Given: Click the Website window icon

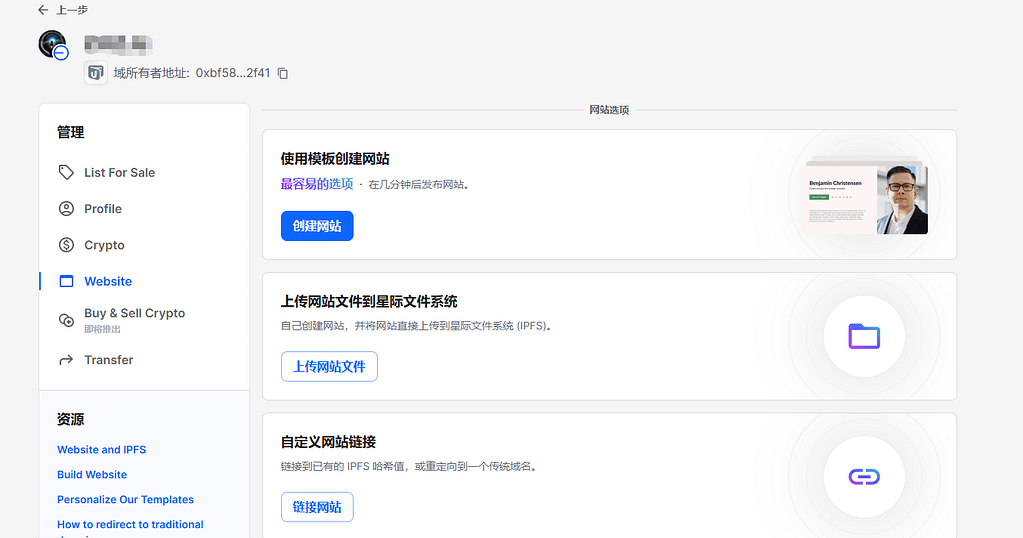Looking at the screenshot, I should [x=66, y=281].
